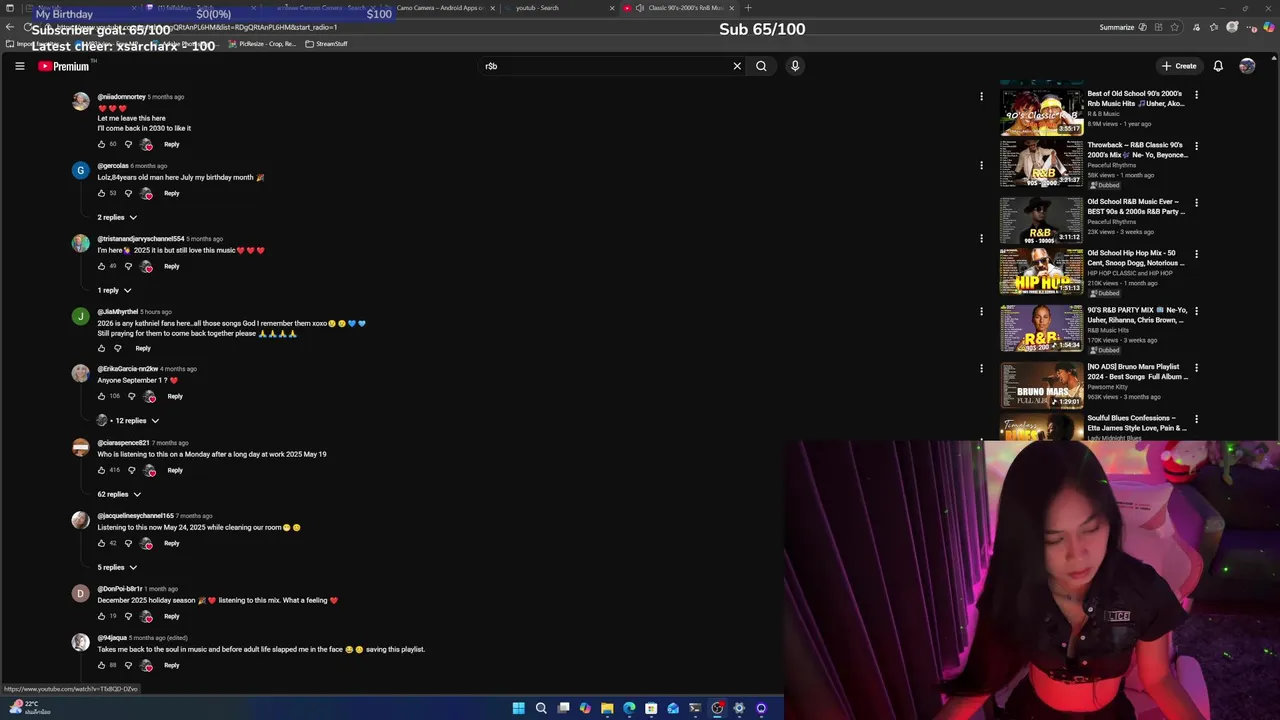The width and height of the screenshot is (1280, 720).
Task: Open @ciaraspence821 channel link
Action: (123, 443)
